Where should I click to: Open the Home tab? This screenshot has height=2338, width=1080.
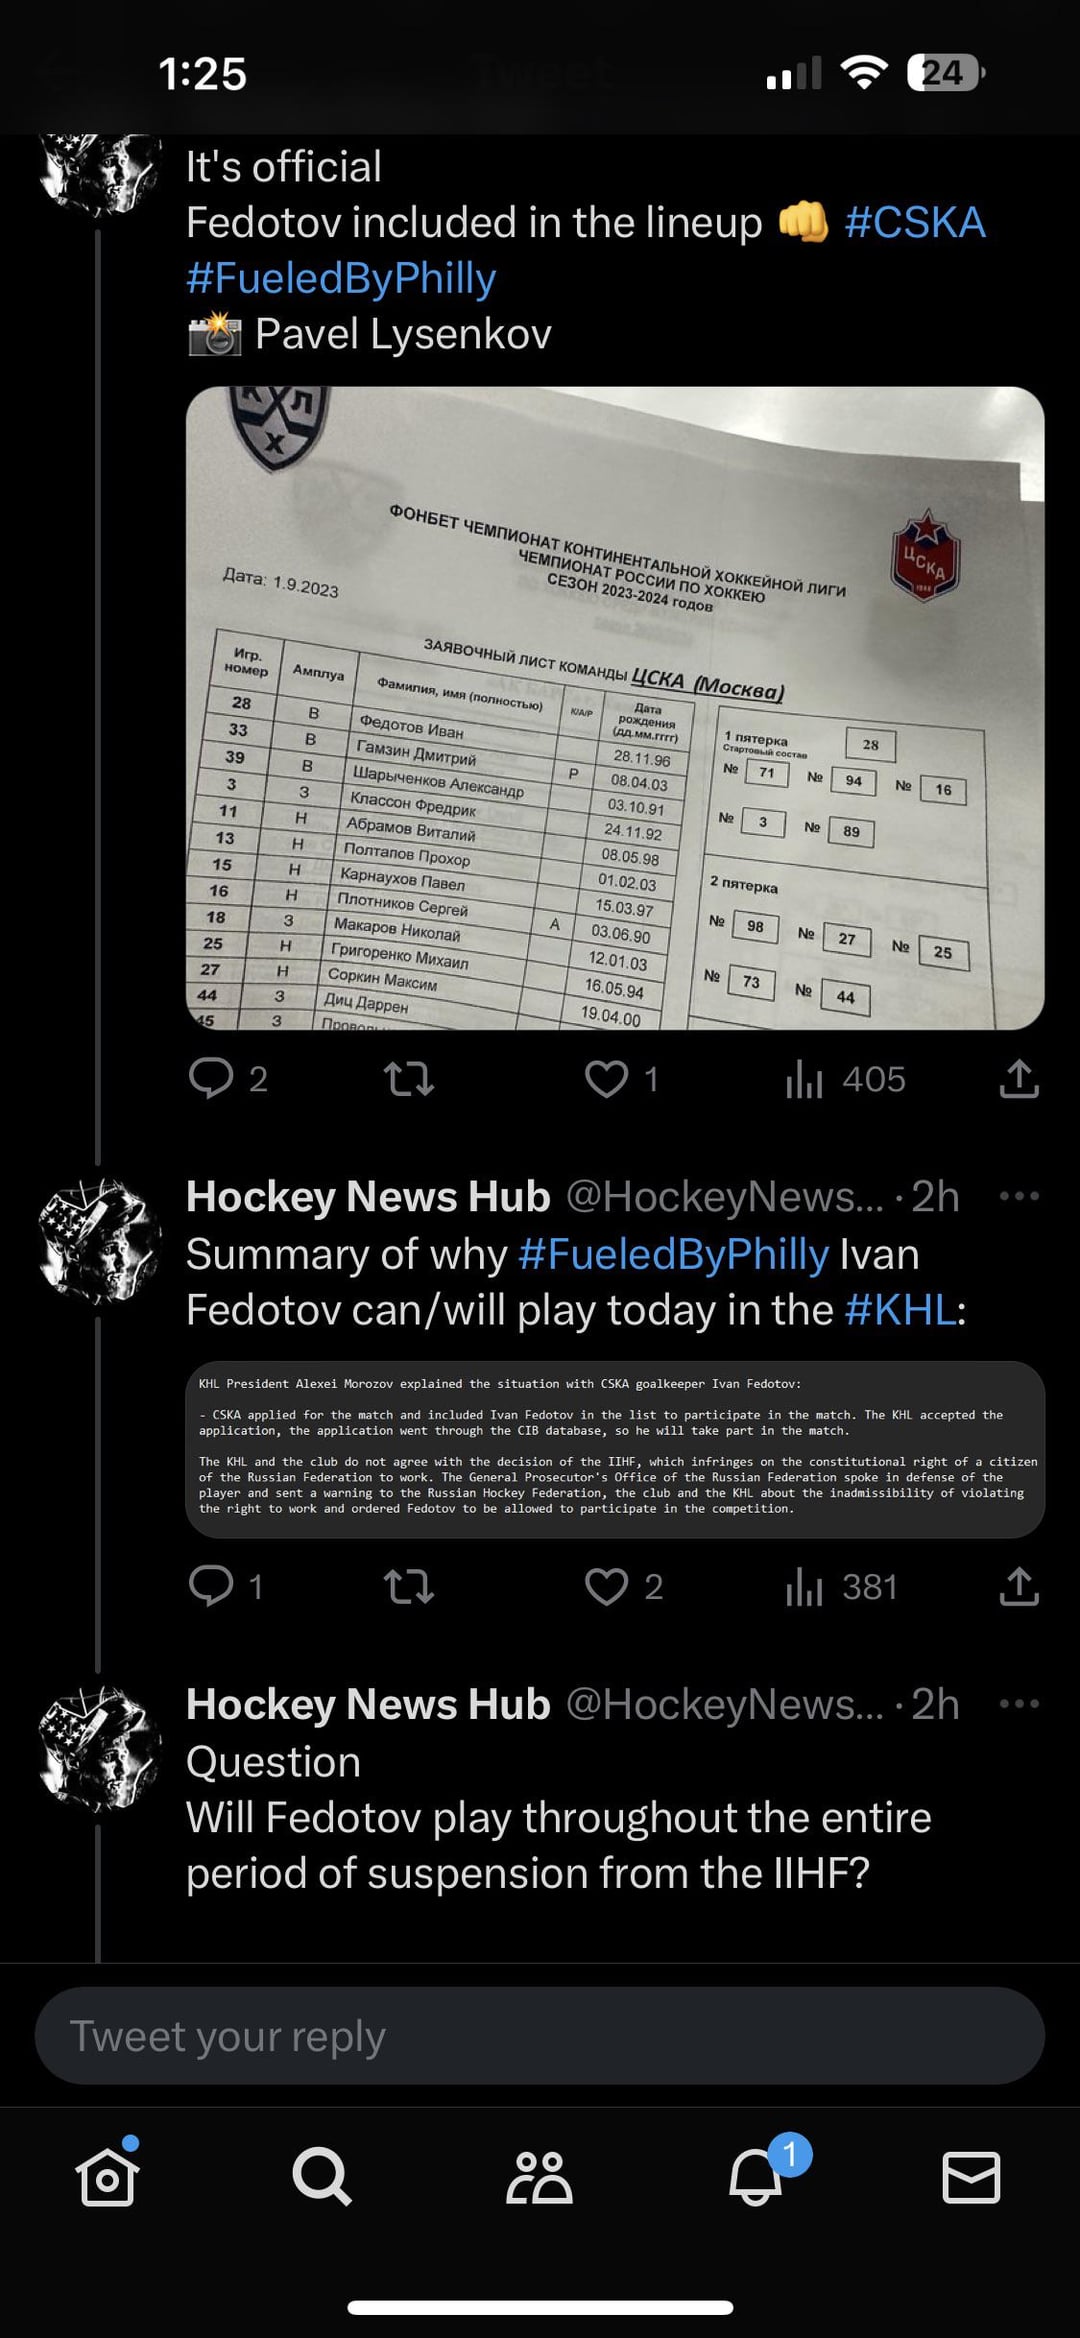(107, 2176)
